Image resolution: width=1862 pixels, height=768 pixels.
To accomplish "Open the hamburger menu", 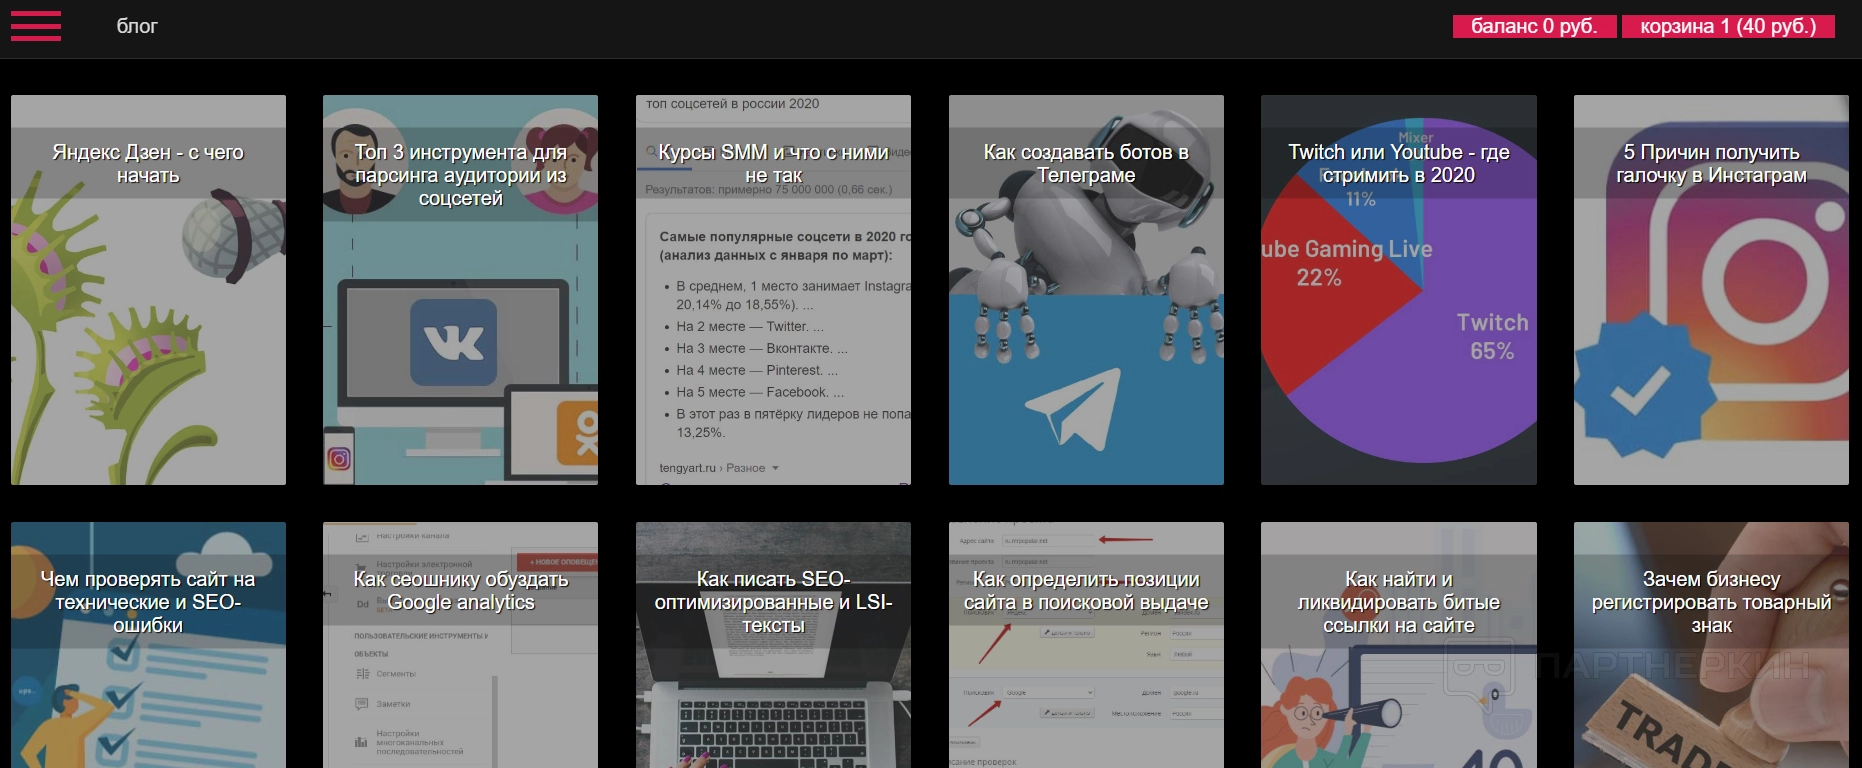I will tap(36, 26).
